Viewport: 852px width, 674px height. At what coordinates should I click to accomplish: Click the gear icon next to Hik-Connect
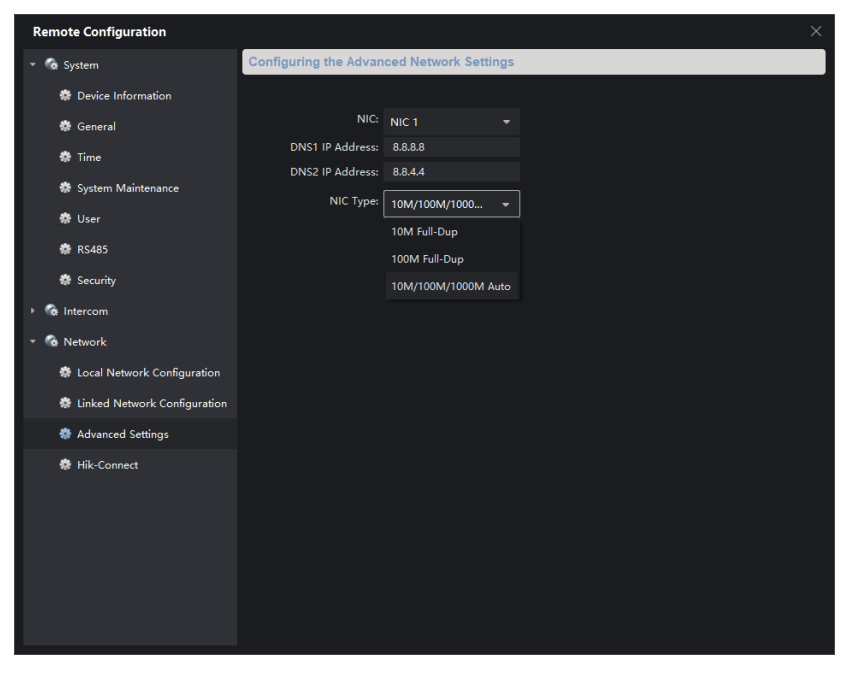point(66,465)
